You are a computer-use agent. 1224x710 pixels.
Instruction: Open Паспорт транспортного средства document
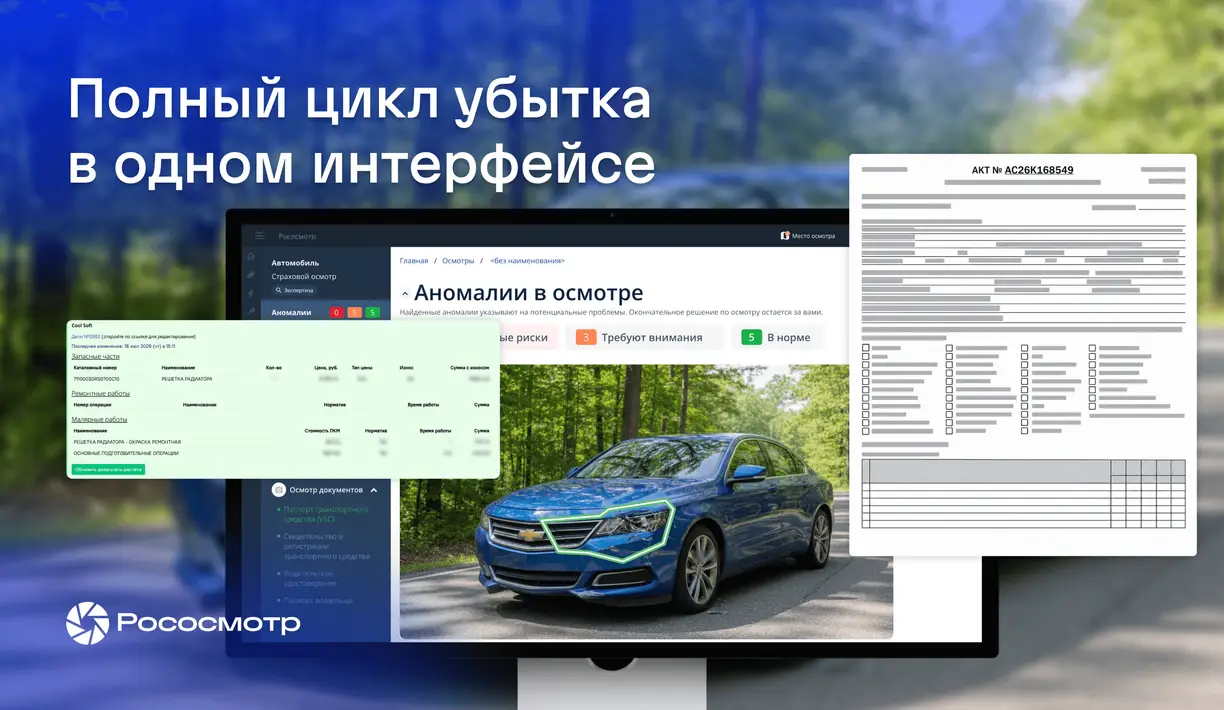(x=326, y=514)
